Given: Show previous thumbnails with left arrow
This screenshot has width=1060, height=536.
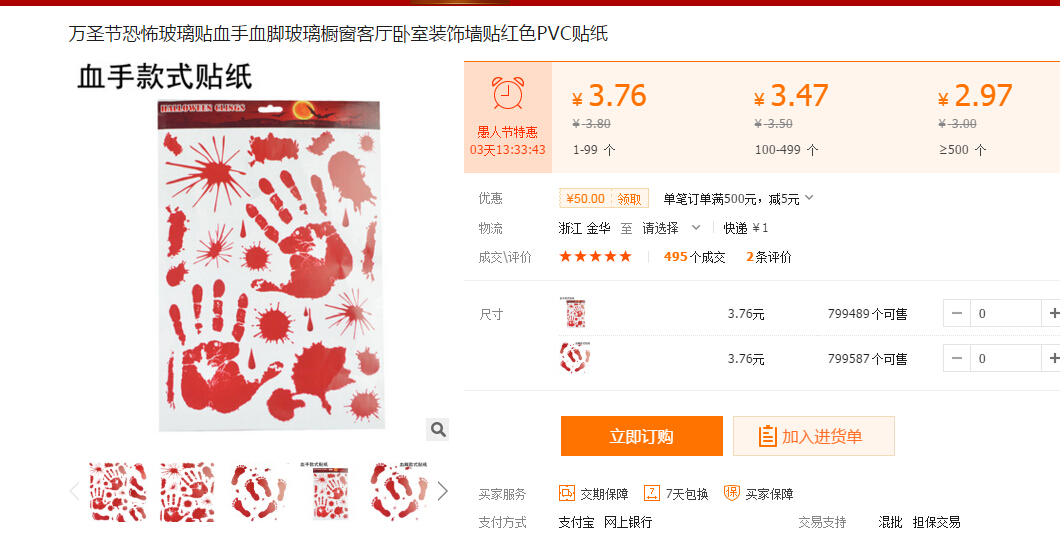Looking at the screenshot, I should click(74, 491).
